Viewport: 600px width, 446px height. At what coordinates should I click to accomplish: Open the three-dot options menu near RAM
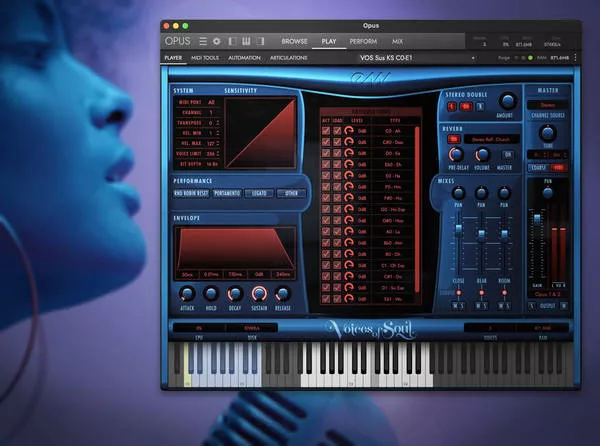coord(575,58)
